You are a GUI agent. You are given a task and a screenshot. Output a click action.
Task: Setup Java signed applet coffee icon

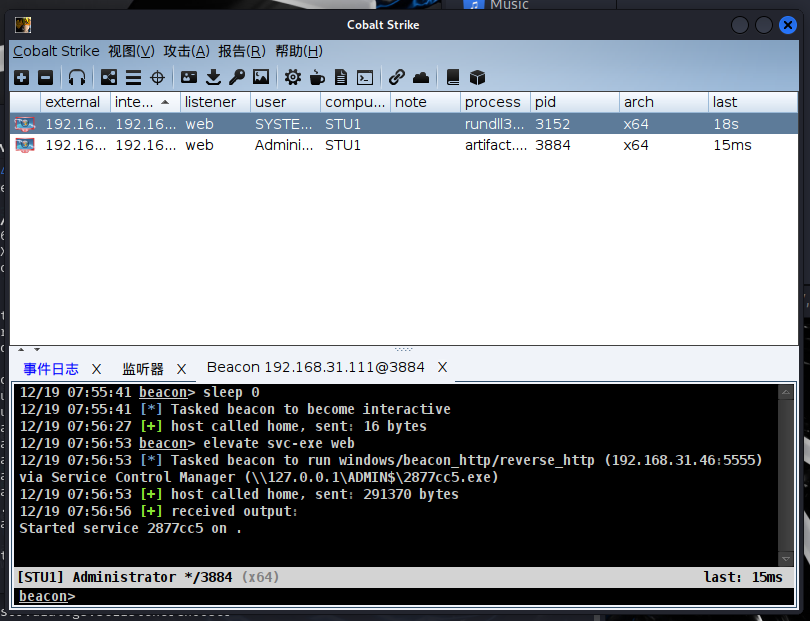click(x=317, y=78)
